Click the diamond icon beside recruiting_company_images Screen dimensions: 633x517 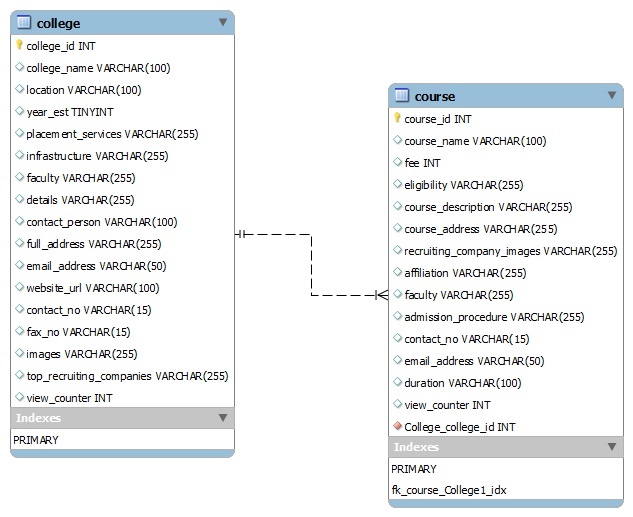click(x=398, y=250)
